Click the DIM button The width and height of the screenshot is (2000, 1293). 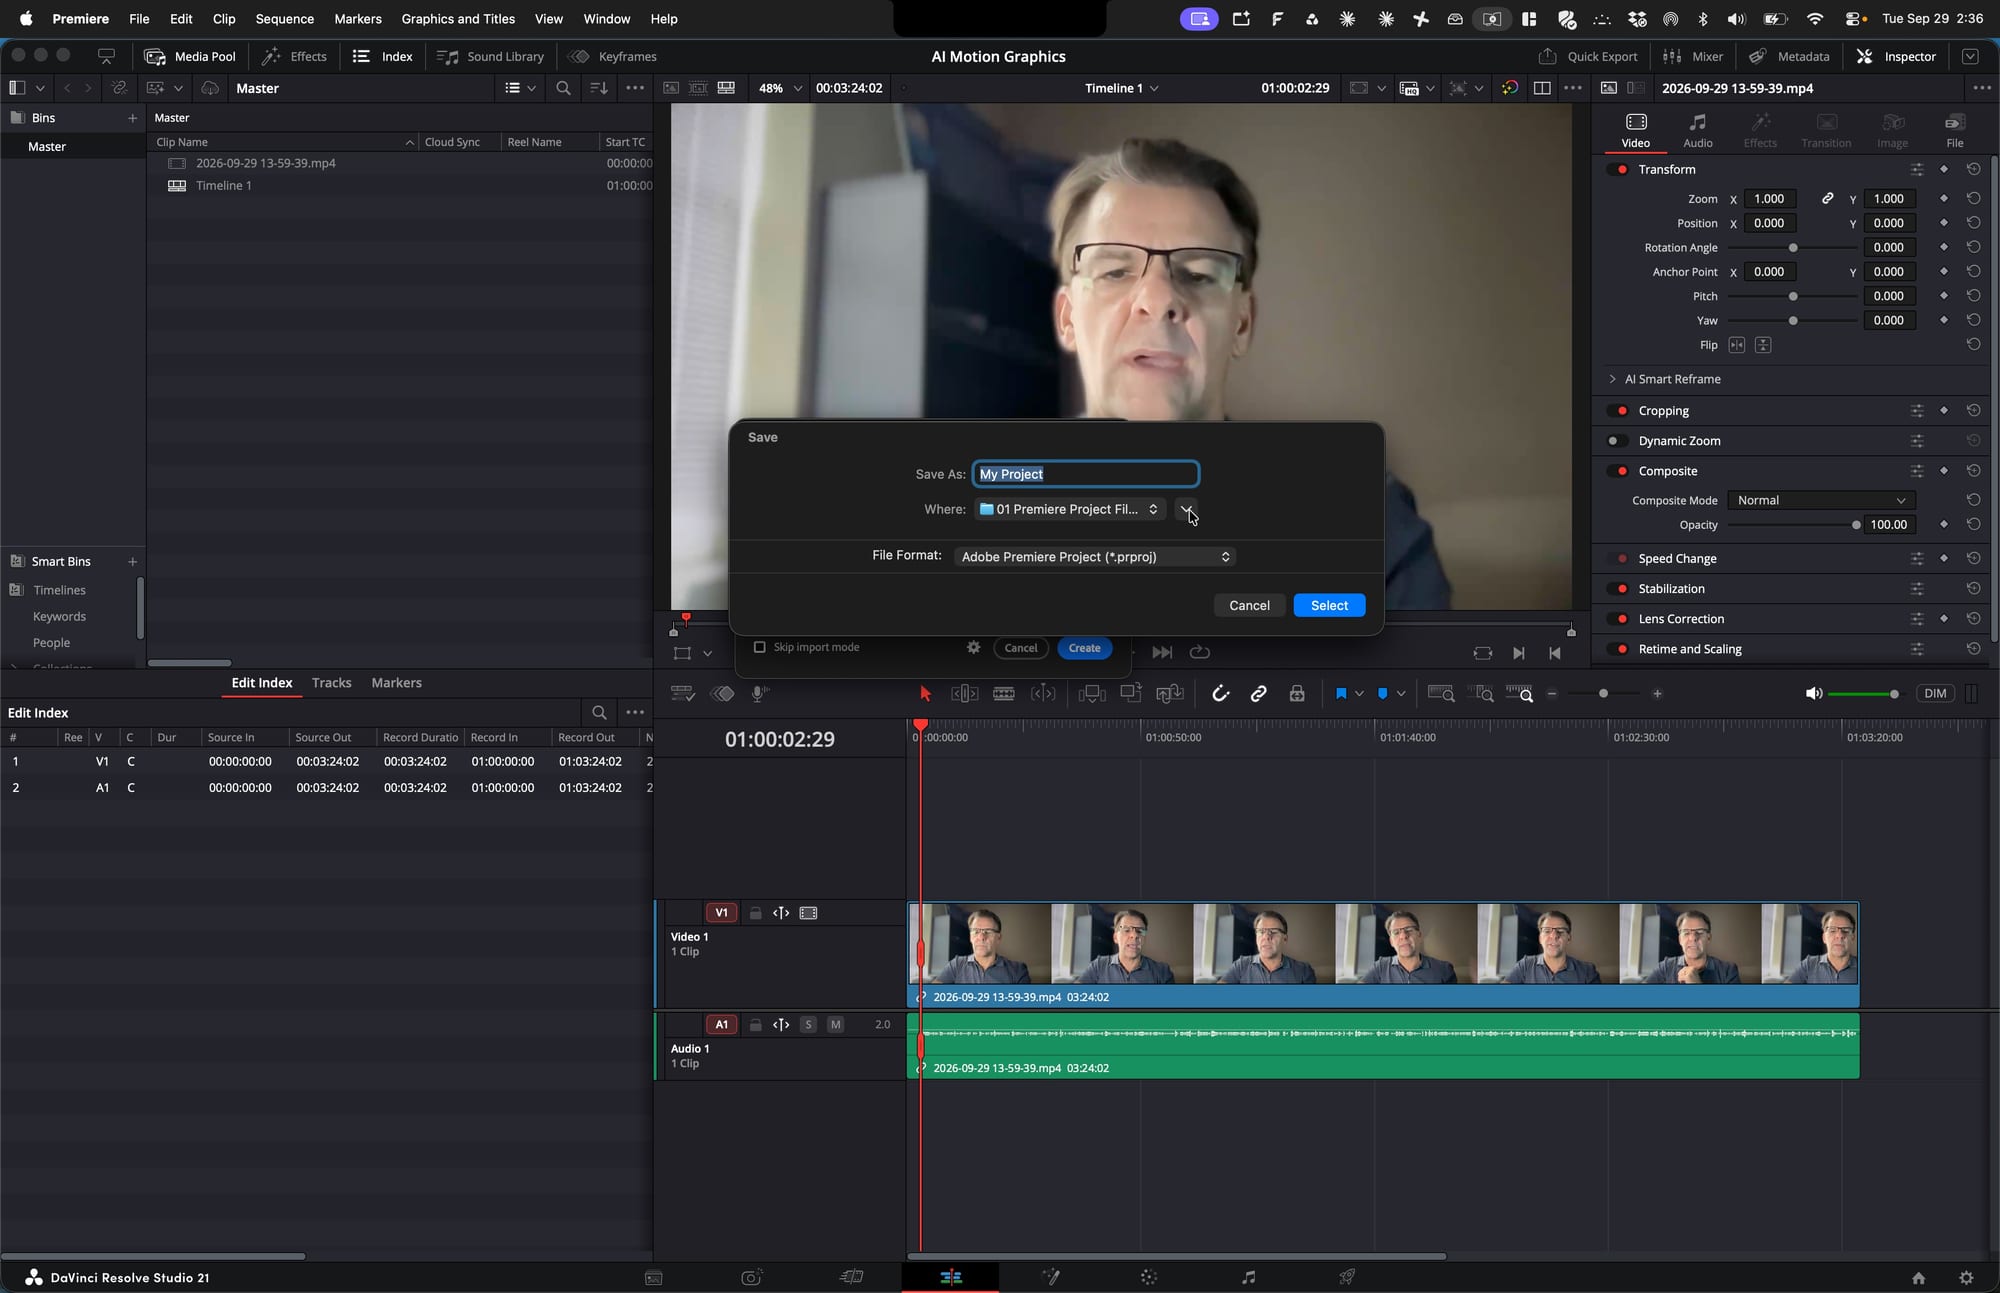[1935, 694]
